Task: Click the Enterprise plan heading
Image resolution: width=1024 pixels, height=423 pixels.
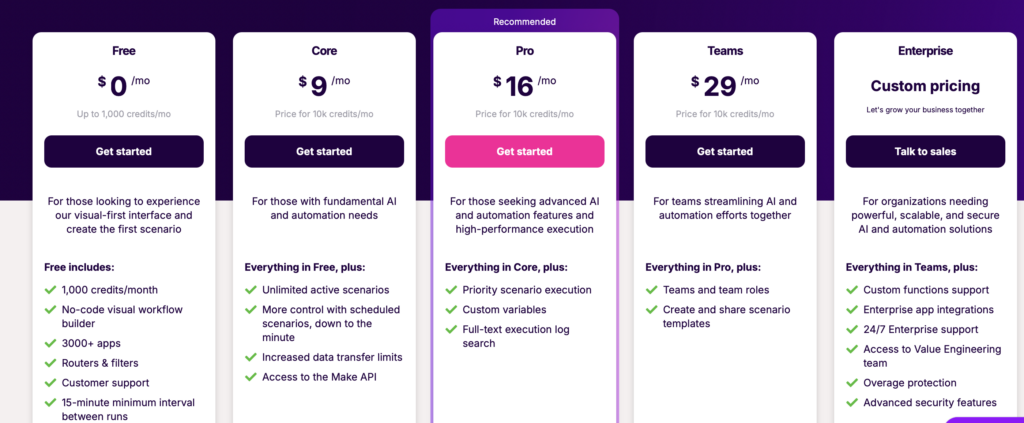Action: (925, 50)
